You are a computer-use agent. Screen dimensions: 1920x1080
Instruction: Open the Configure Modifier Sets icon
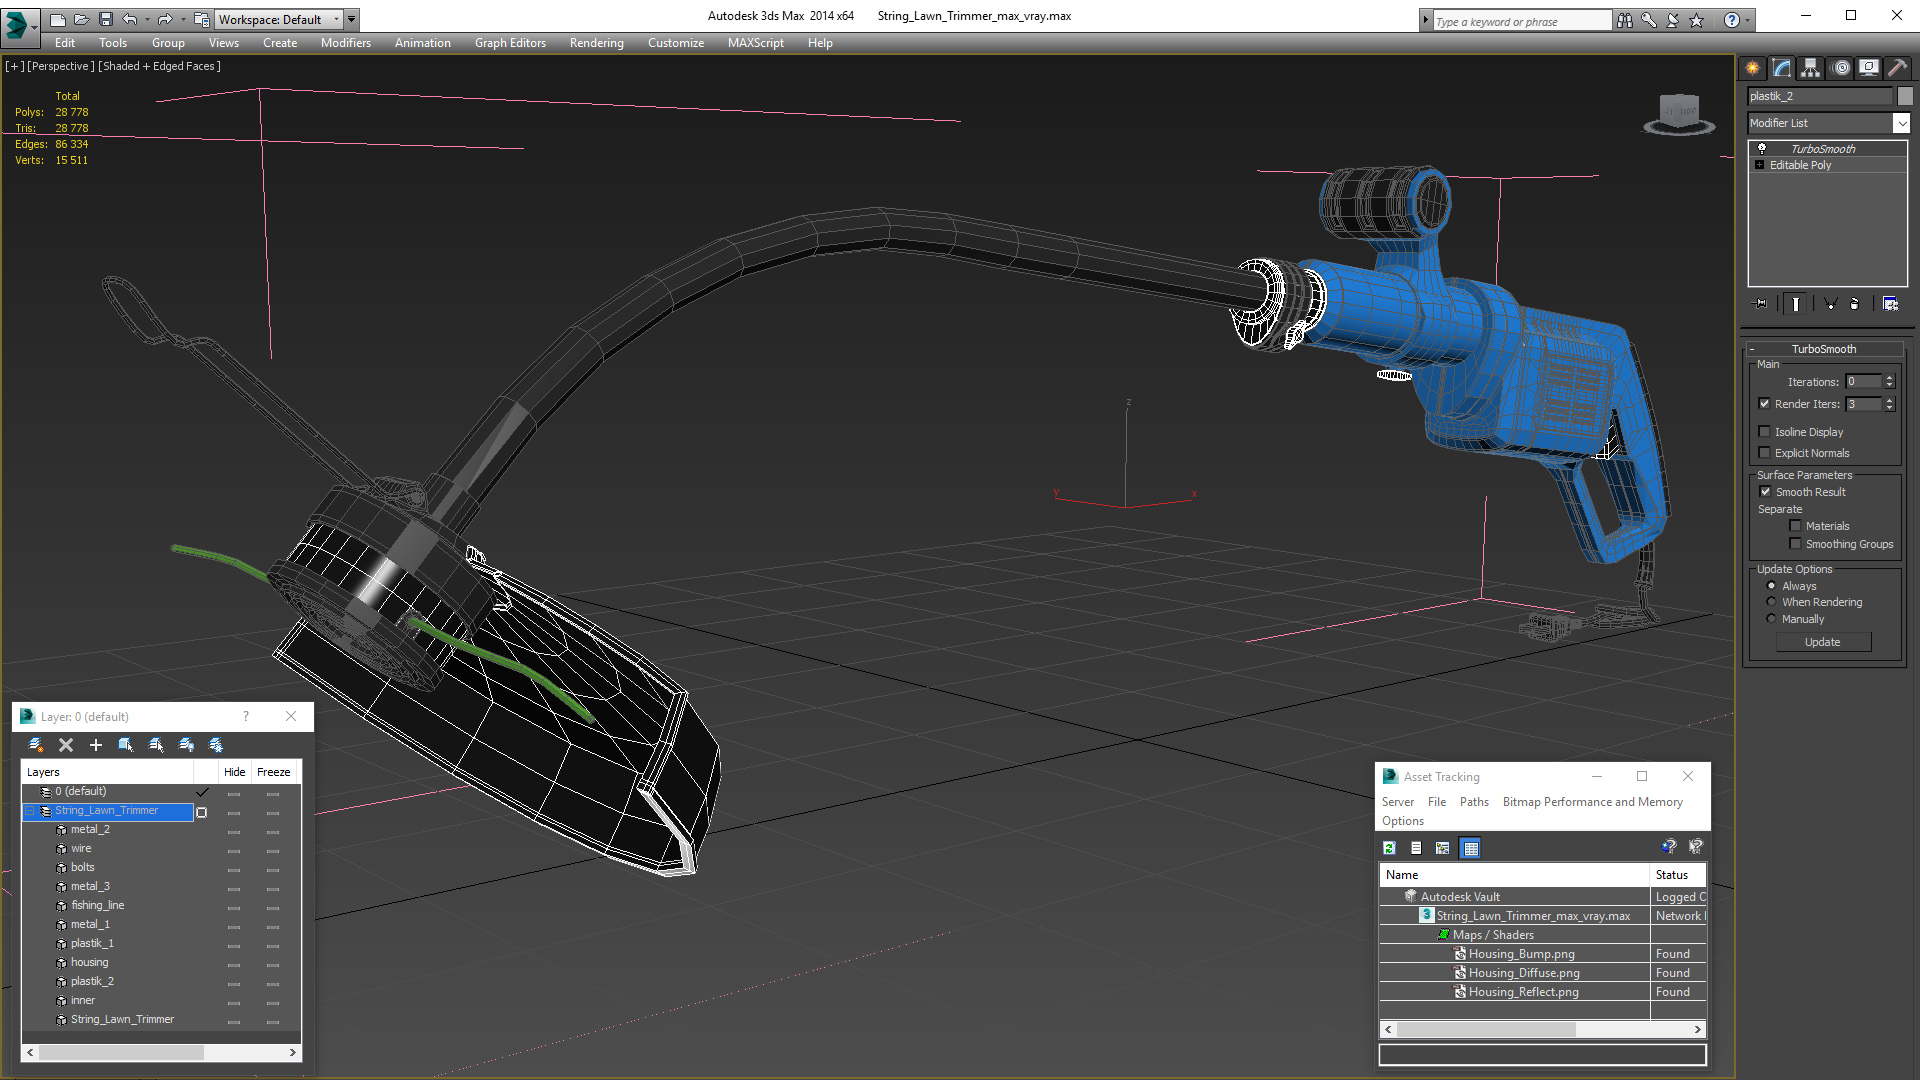pos(1890,304)
